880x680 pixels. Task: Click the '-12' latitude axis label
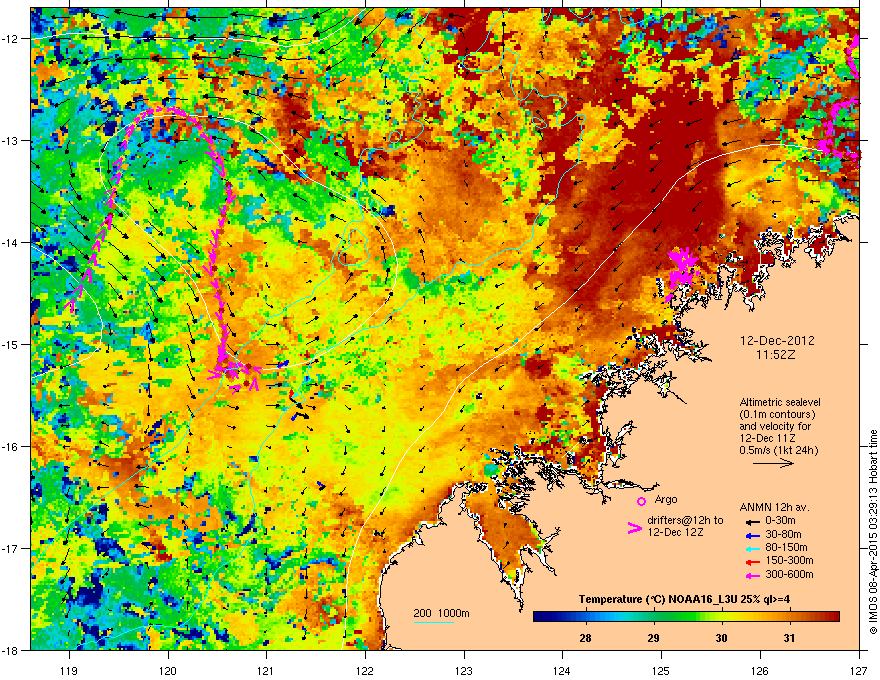(11, 39)
